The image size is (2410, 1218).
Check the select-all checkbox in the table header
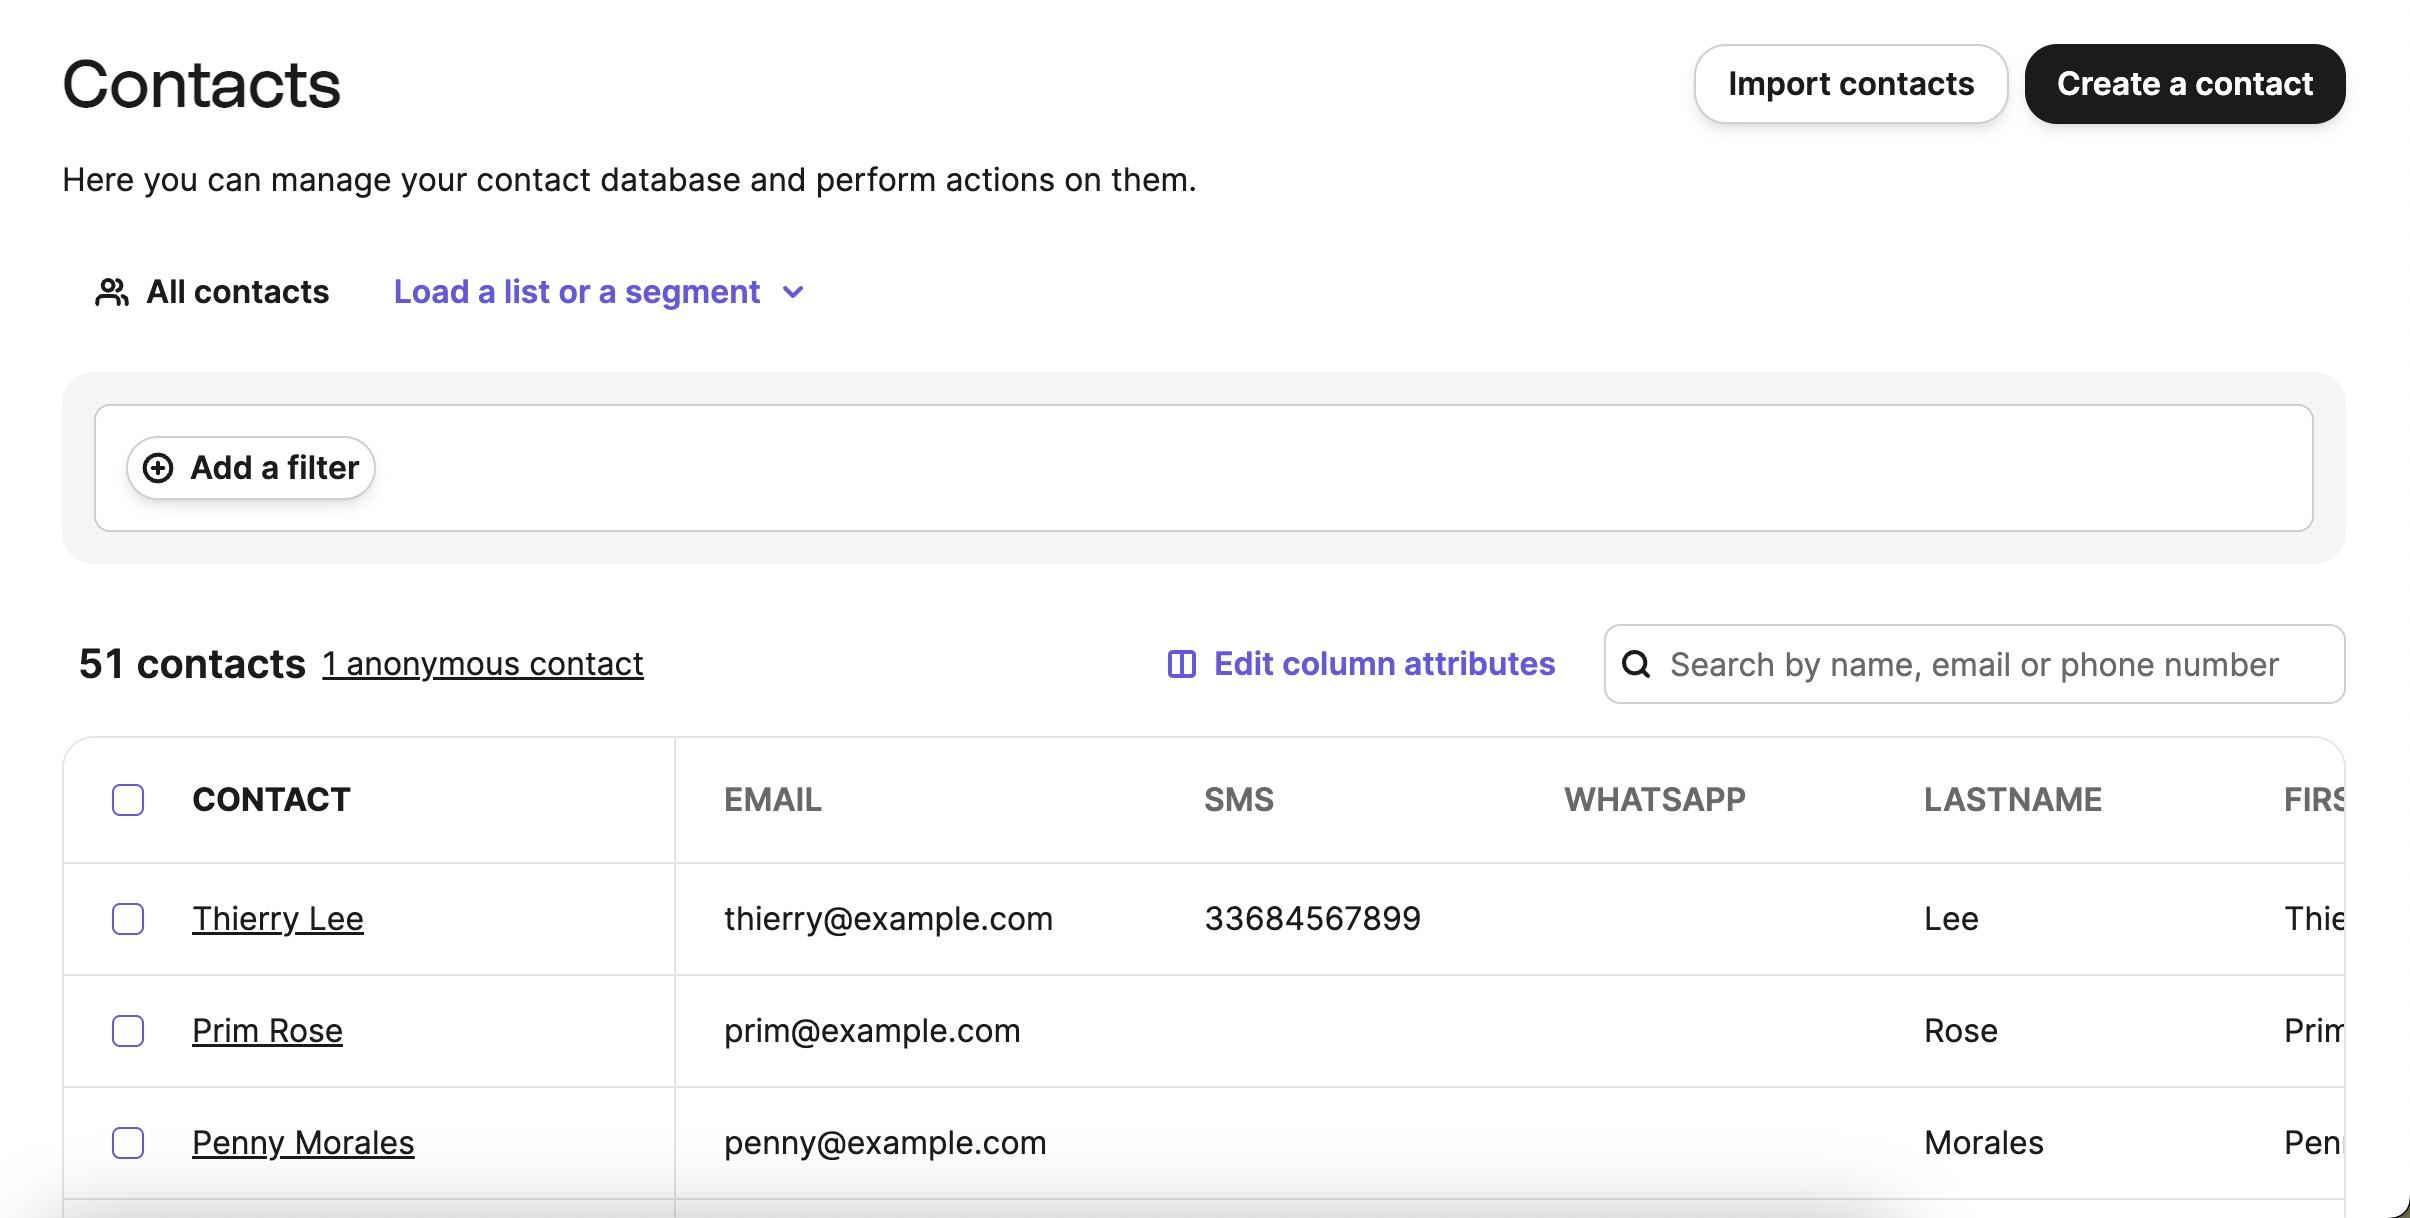coord(127,799)
